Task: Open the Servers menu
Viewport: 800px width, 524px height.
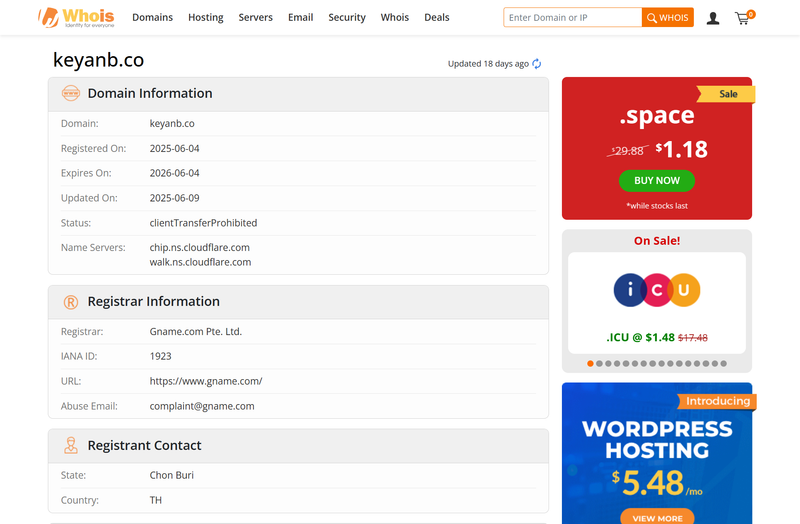Action: 256,17
